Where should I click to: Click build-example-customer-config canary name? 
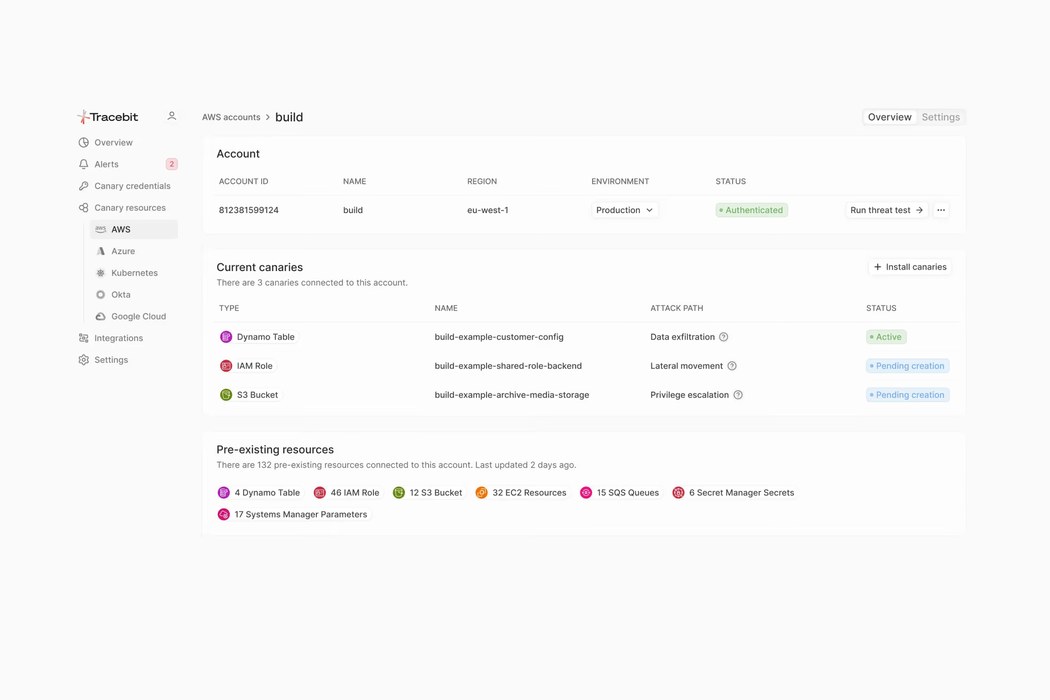[499, 337]
